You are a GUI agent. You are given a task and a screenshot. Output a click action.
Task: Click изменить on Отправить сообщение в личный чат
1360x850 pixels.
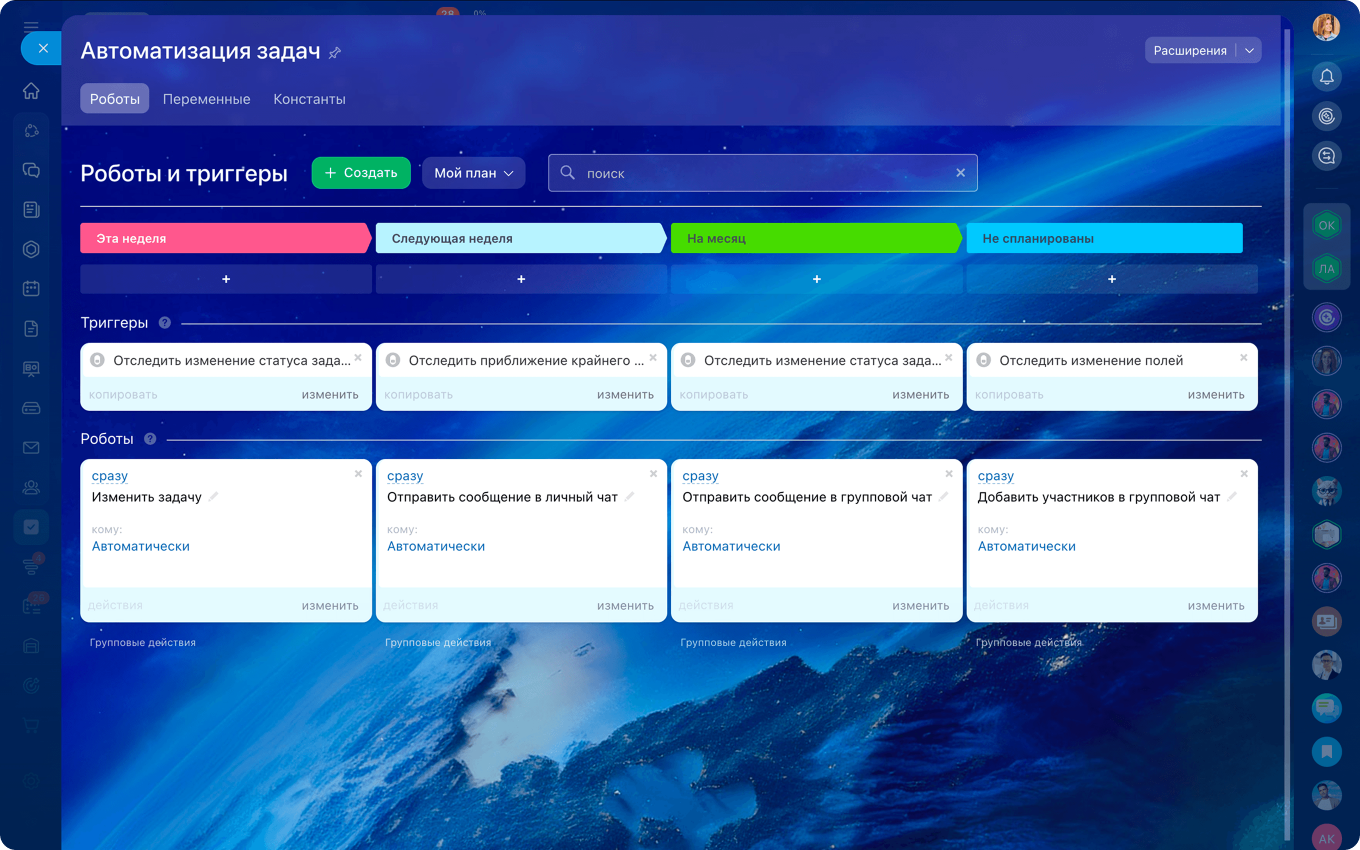click(x=625, y=605)
